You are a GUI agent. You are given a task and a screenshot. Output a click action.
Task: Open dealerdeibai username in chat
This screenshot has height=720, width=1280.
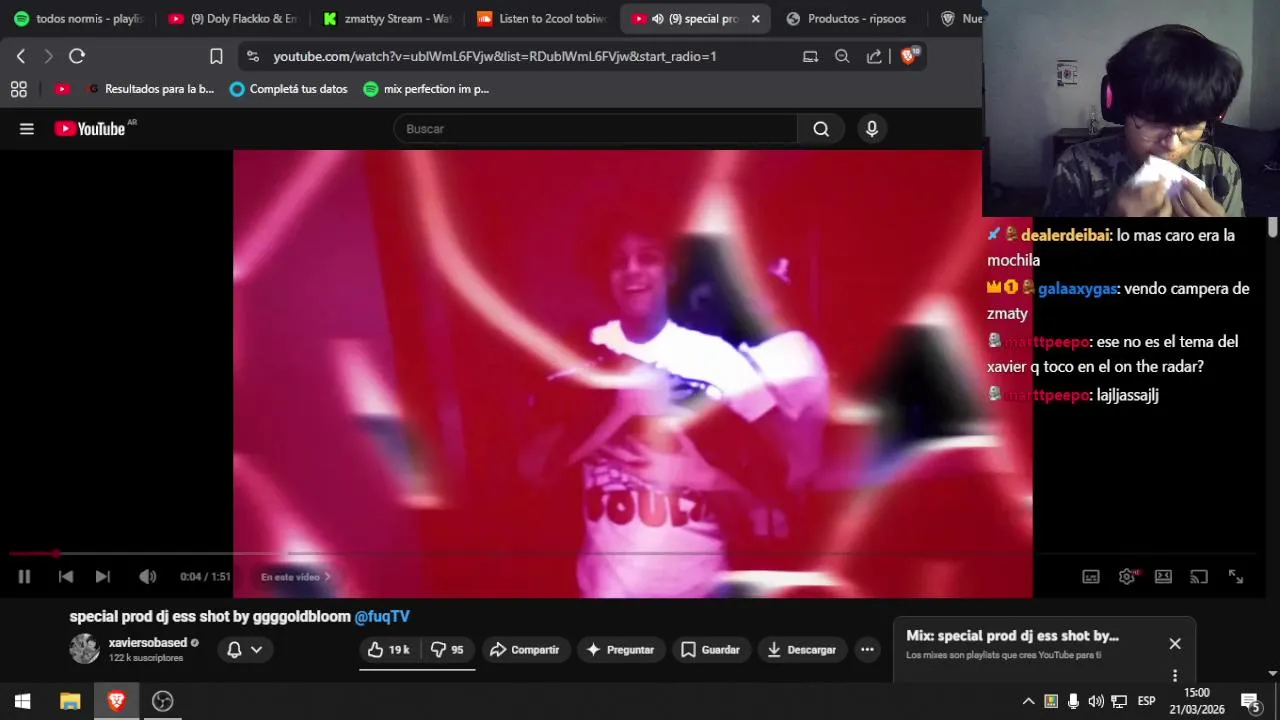click(x=1065, y=236)
